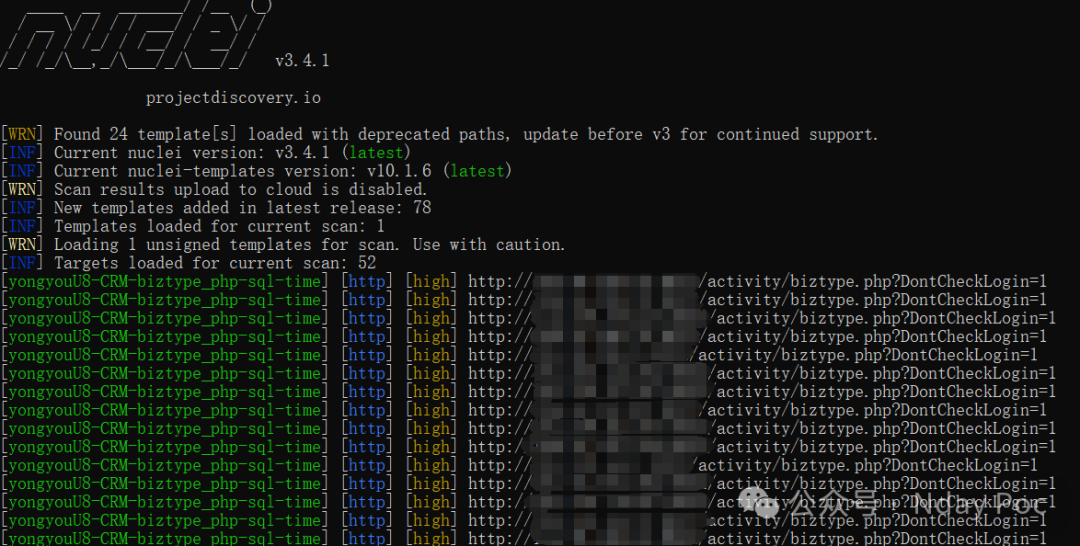1080x546 pixels.
Task: Select the 'Current nuclei-templates version: v10.1.6' line
Action: pos(256,171)
